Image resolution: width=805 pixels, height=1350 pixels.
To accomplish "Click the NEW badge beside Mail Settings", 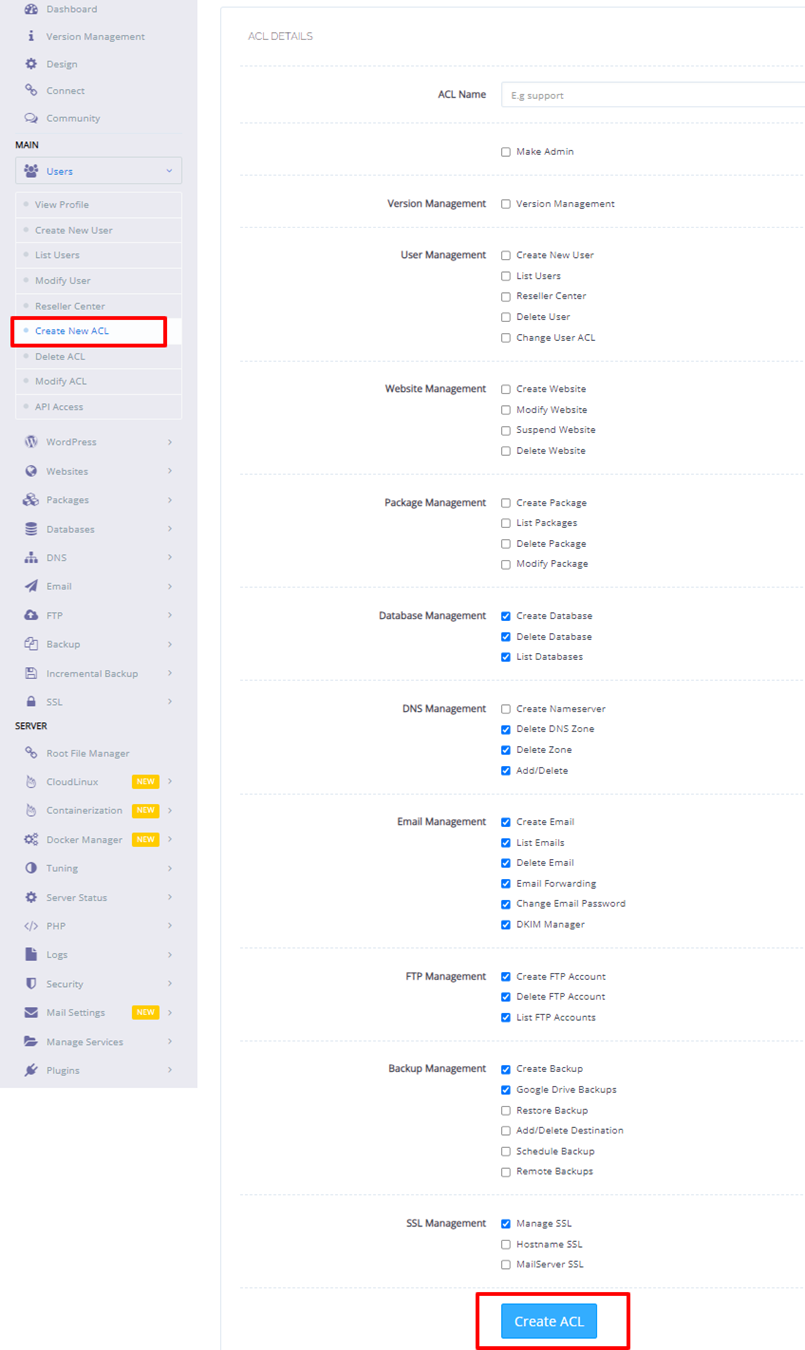I will pyautogui.click(x=146, y=1012).
